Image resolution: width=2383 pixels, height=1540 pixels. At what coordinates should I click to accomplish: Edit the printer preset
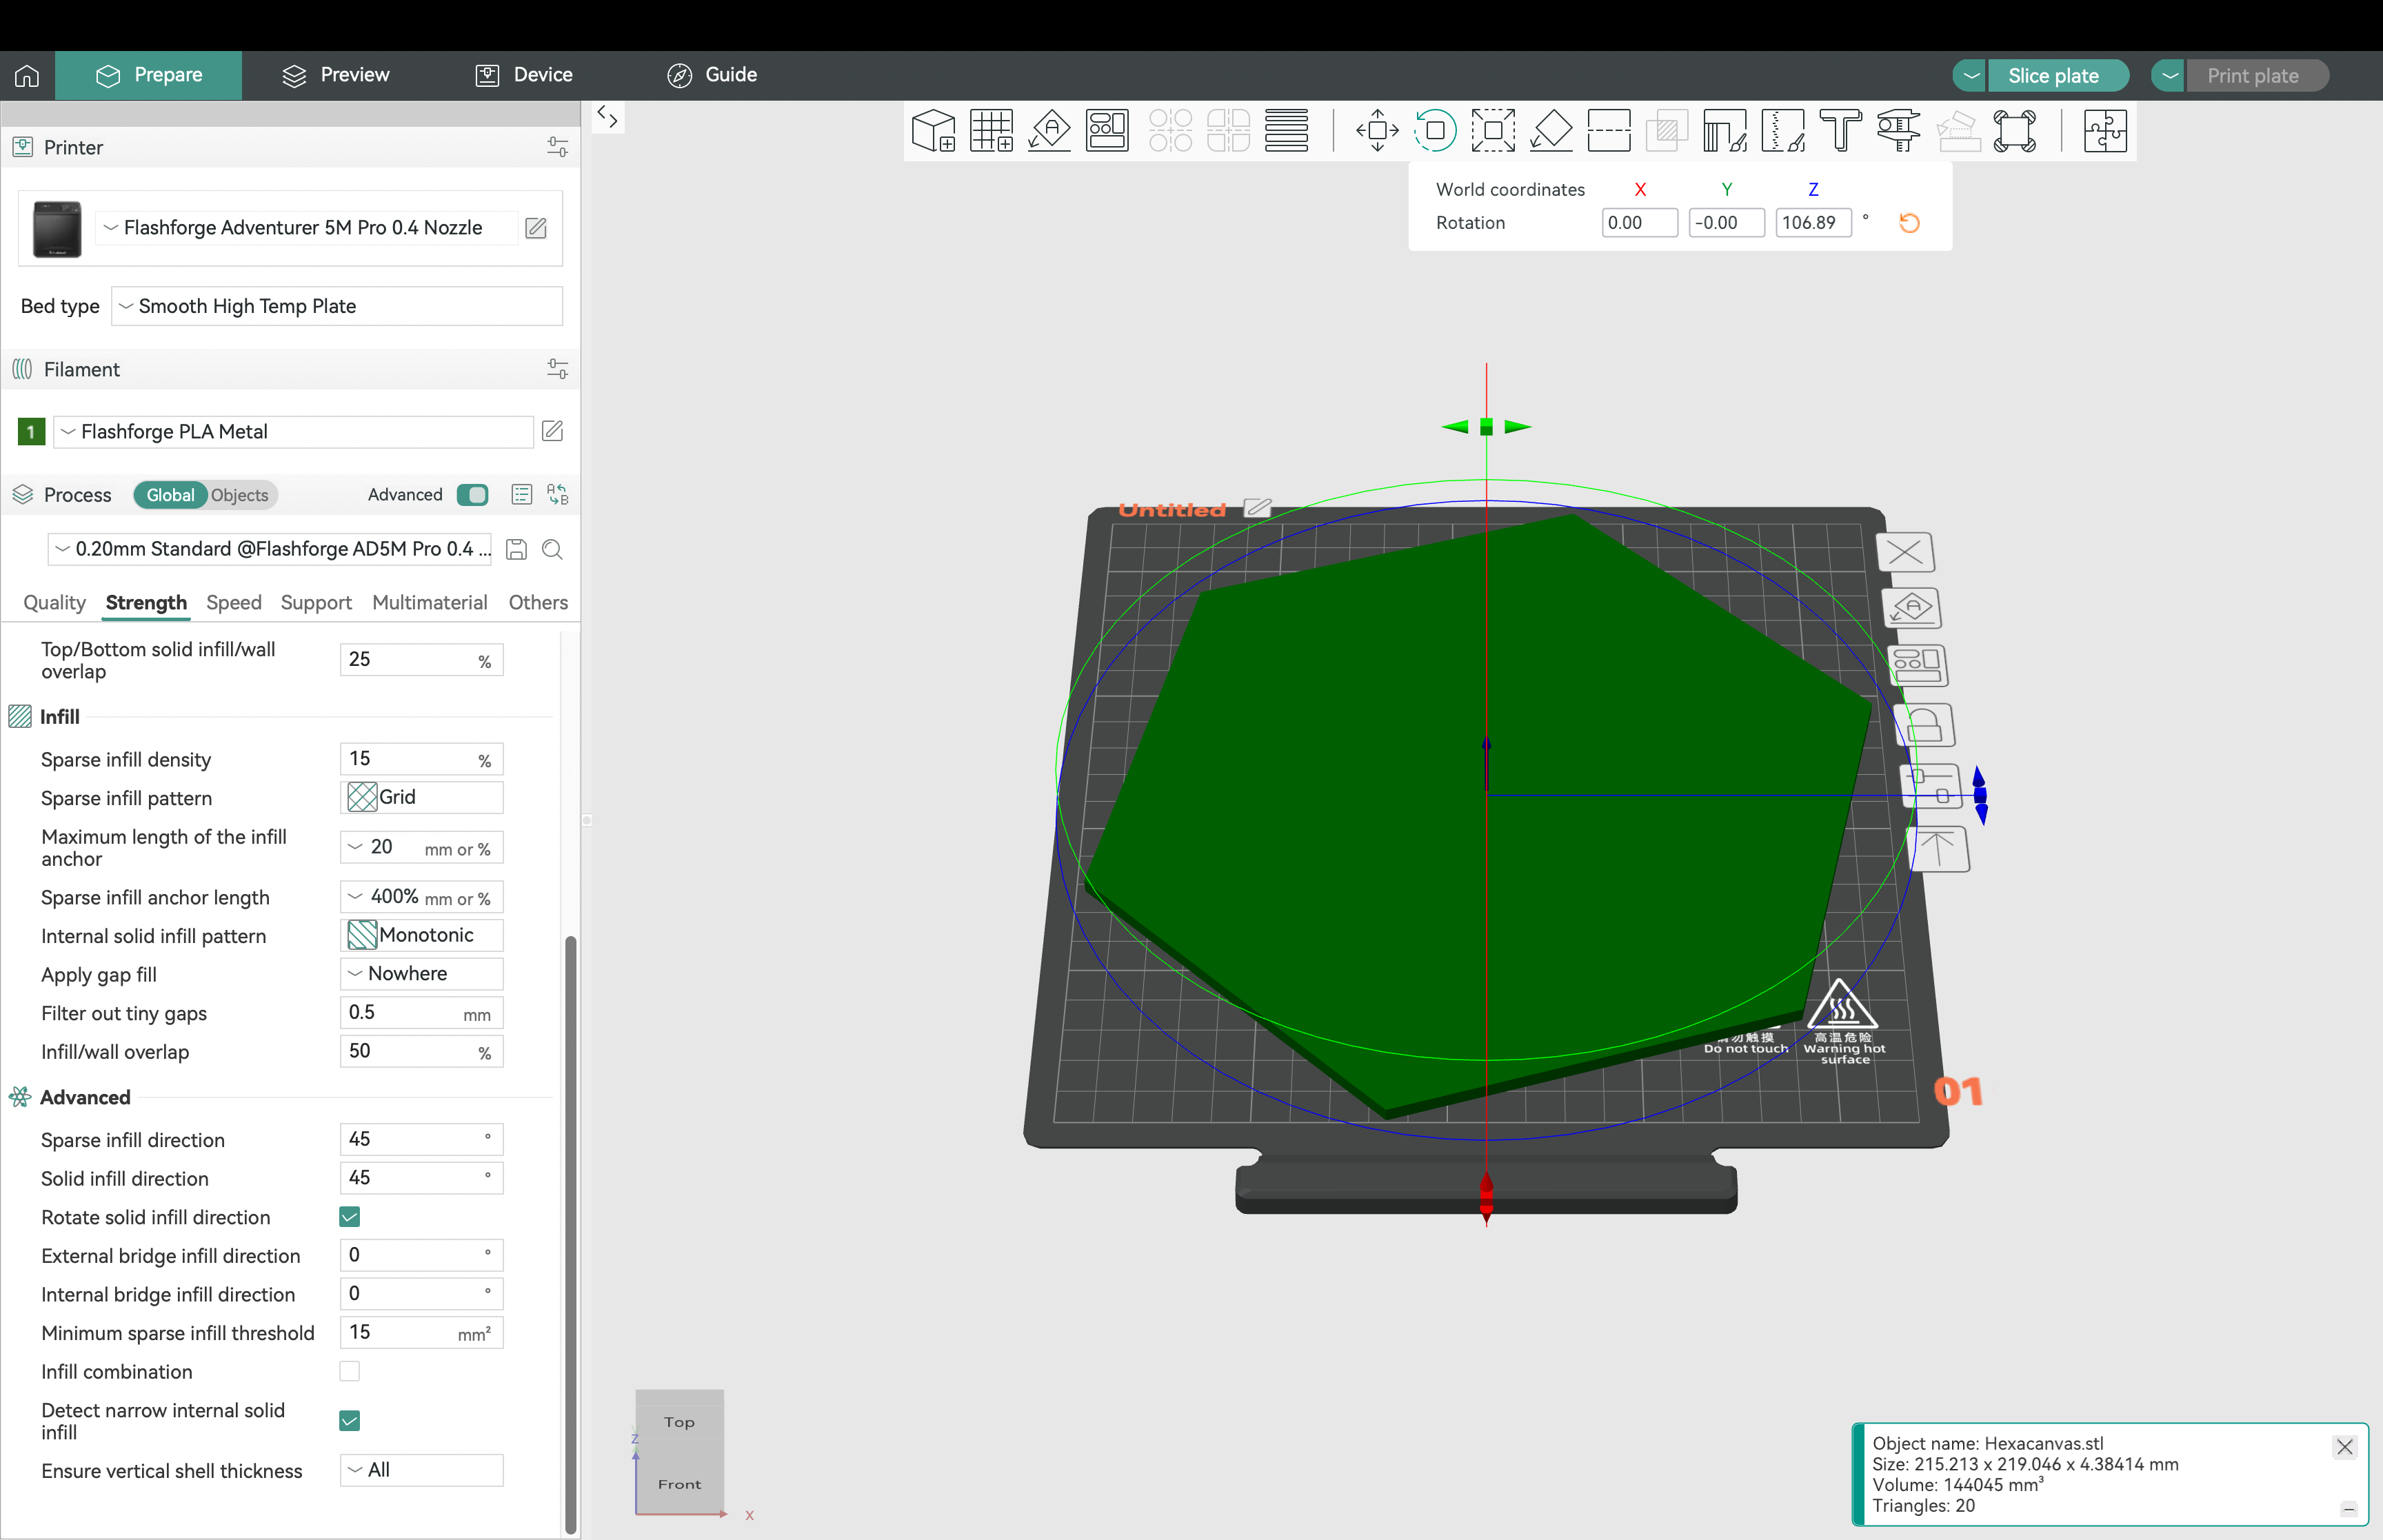(x=536, y=228)
